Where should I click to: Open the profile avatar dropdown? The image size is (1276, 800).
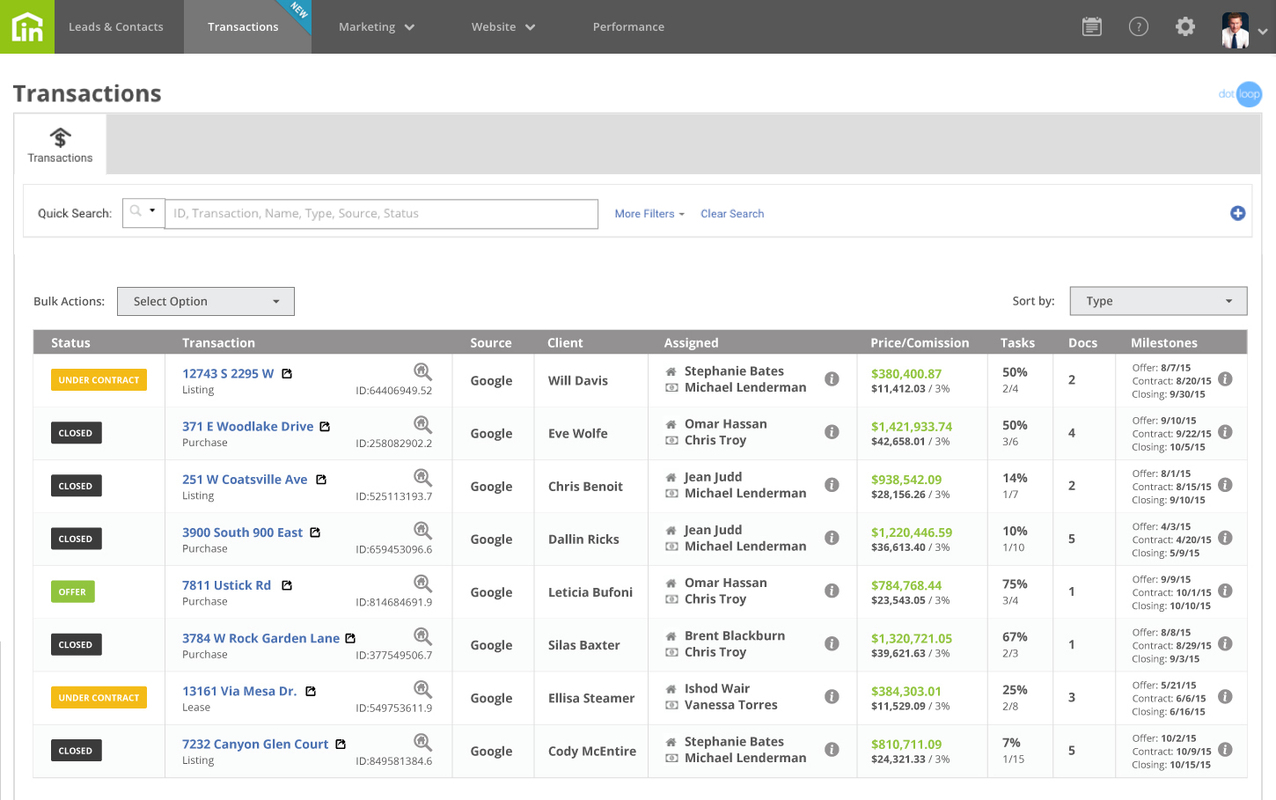[x=1240, y=27]
